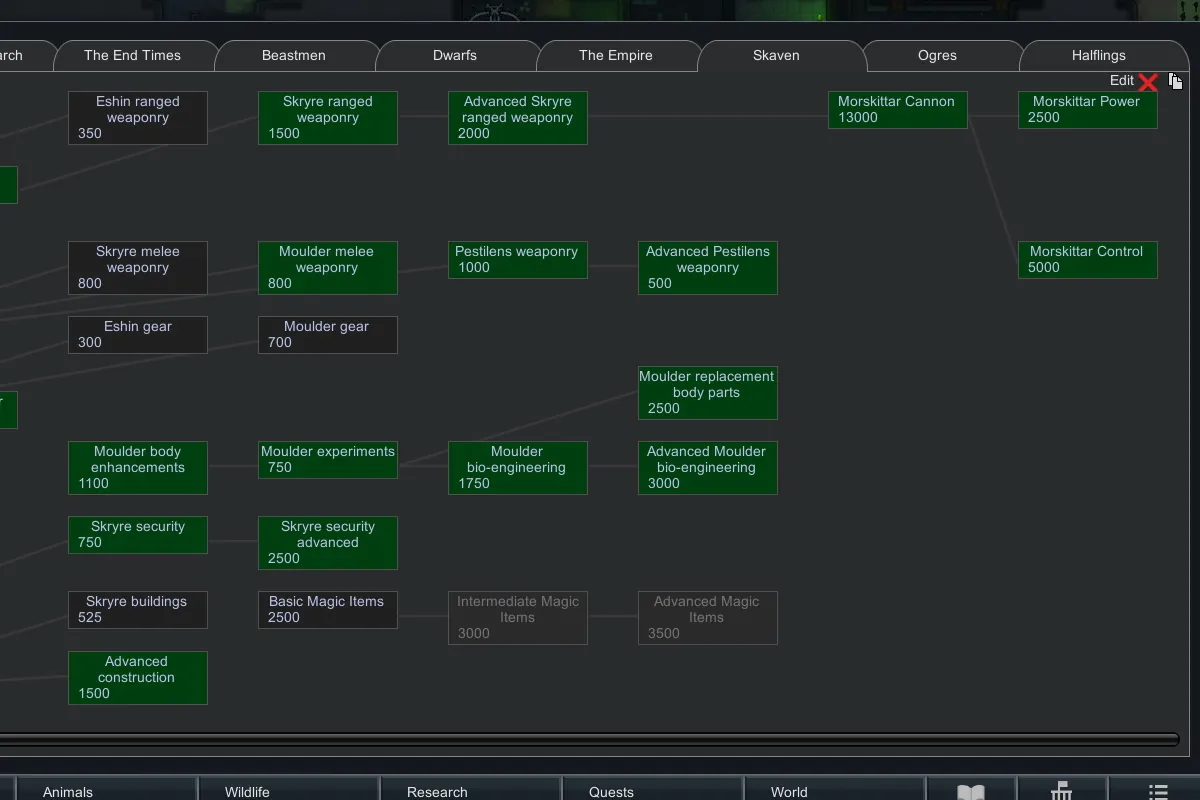Go to the Halflings tab
Image resolution: width=1200 pixels, height=800 pixels.
(1098, 56)
